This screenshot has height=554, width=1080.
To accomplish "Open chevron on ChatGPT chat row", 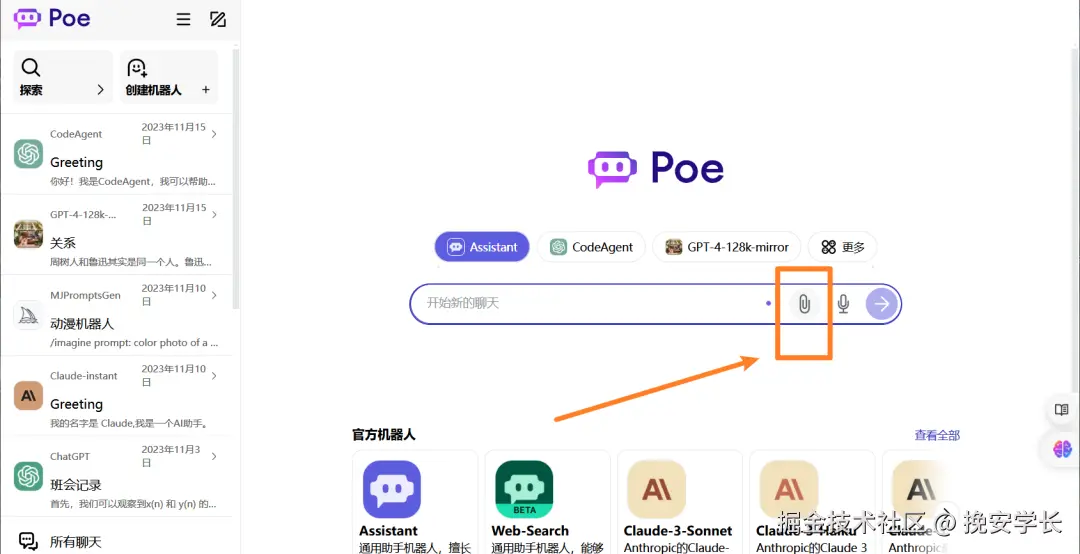I will point(214,457).
